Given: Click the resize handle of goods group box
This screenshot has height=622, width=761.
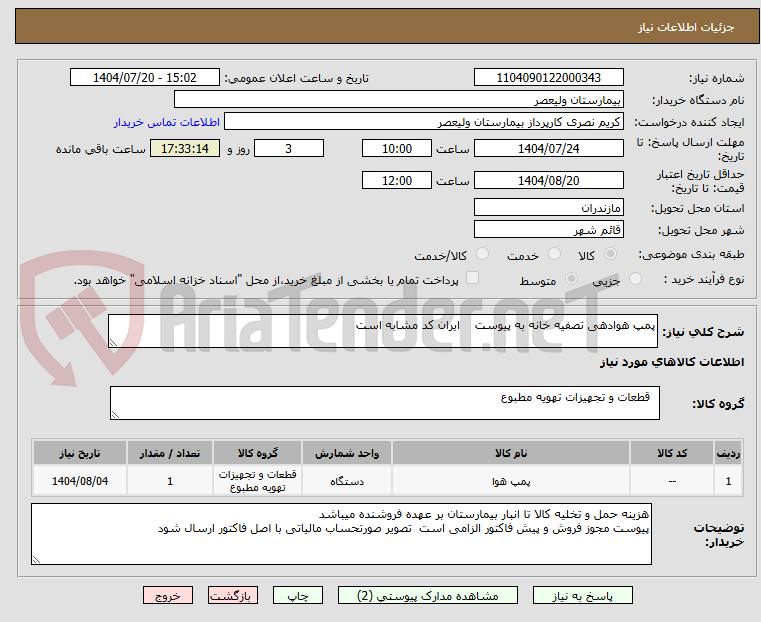Looking at the screenshot, I should 115,414.
